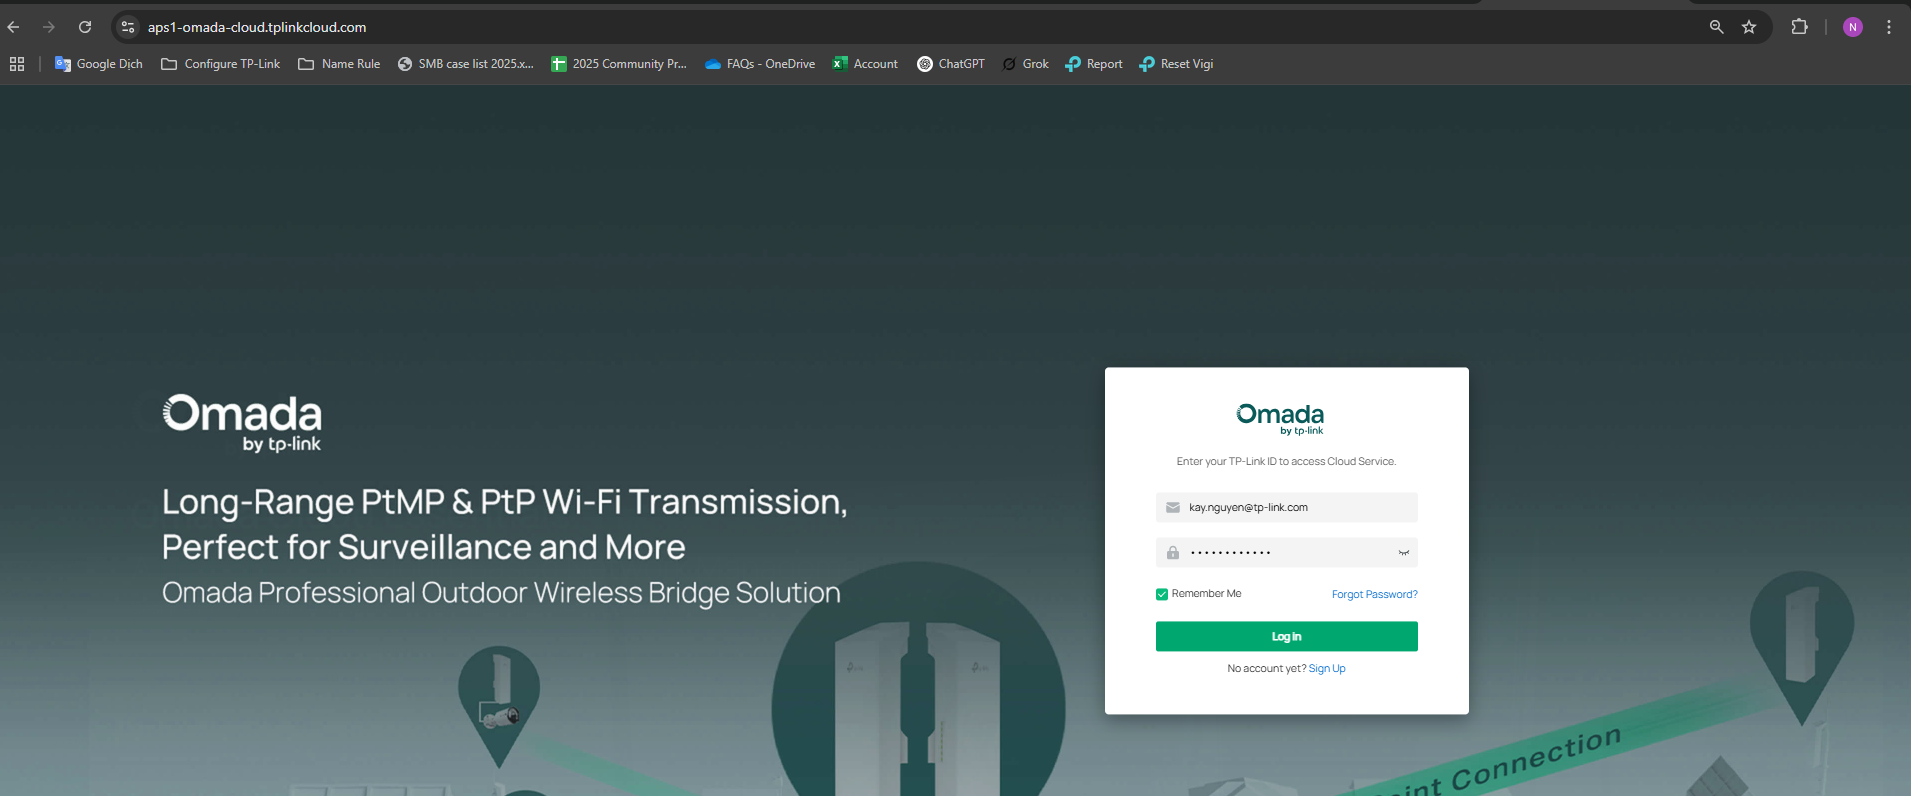Go back to the previous page
Screen dimensions: 1911x796
(14, 27)
